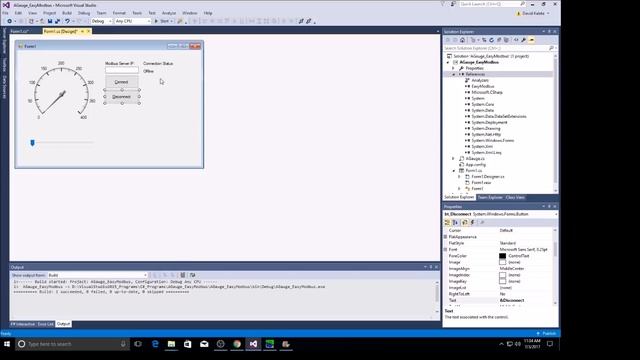
Task: Select Categorized view icon in Properties panel
Action: tap(447, 222)
